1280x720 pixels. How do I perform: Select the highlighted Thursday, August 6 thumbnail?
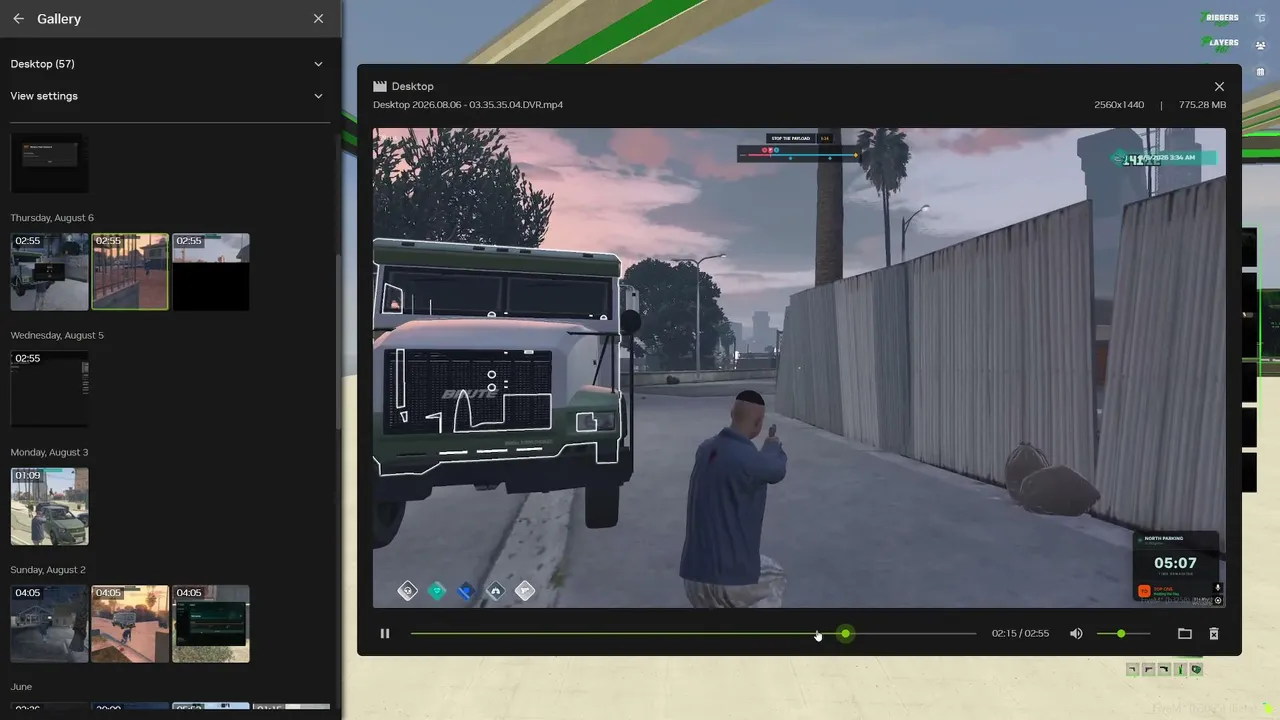pos(130,272)
